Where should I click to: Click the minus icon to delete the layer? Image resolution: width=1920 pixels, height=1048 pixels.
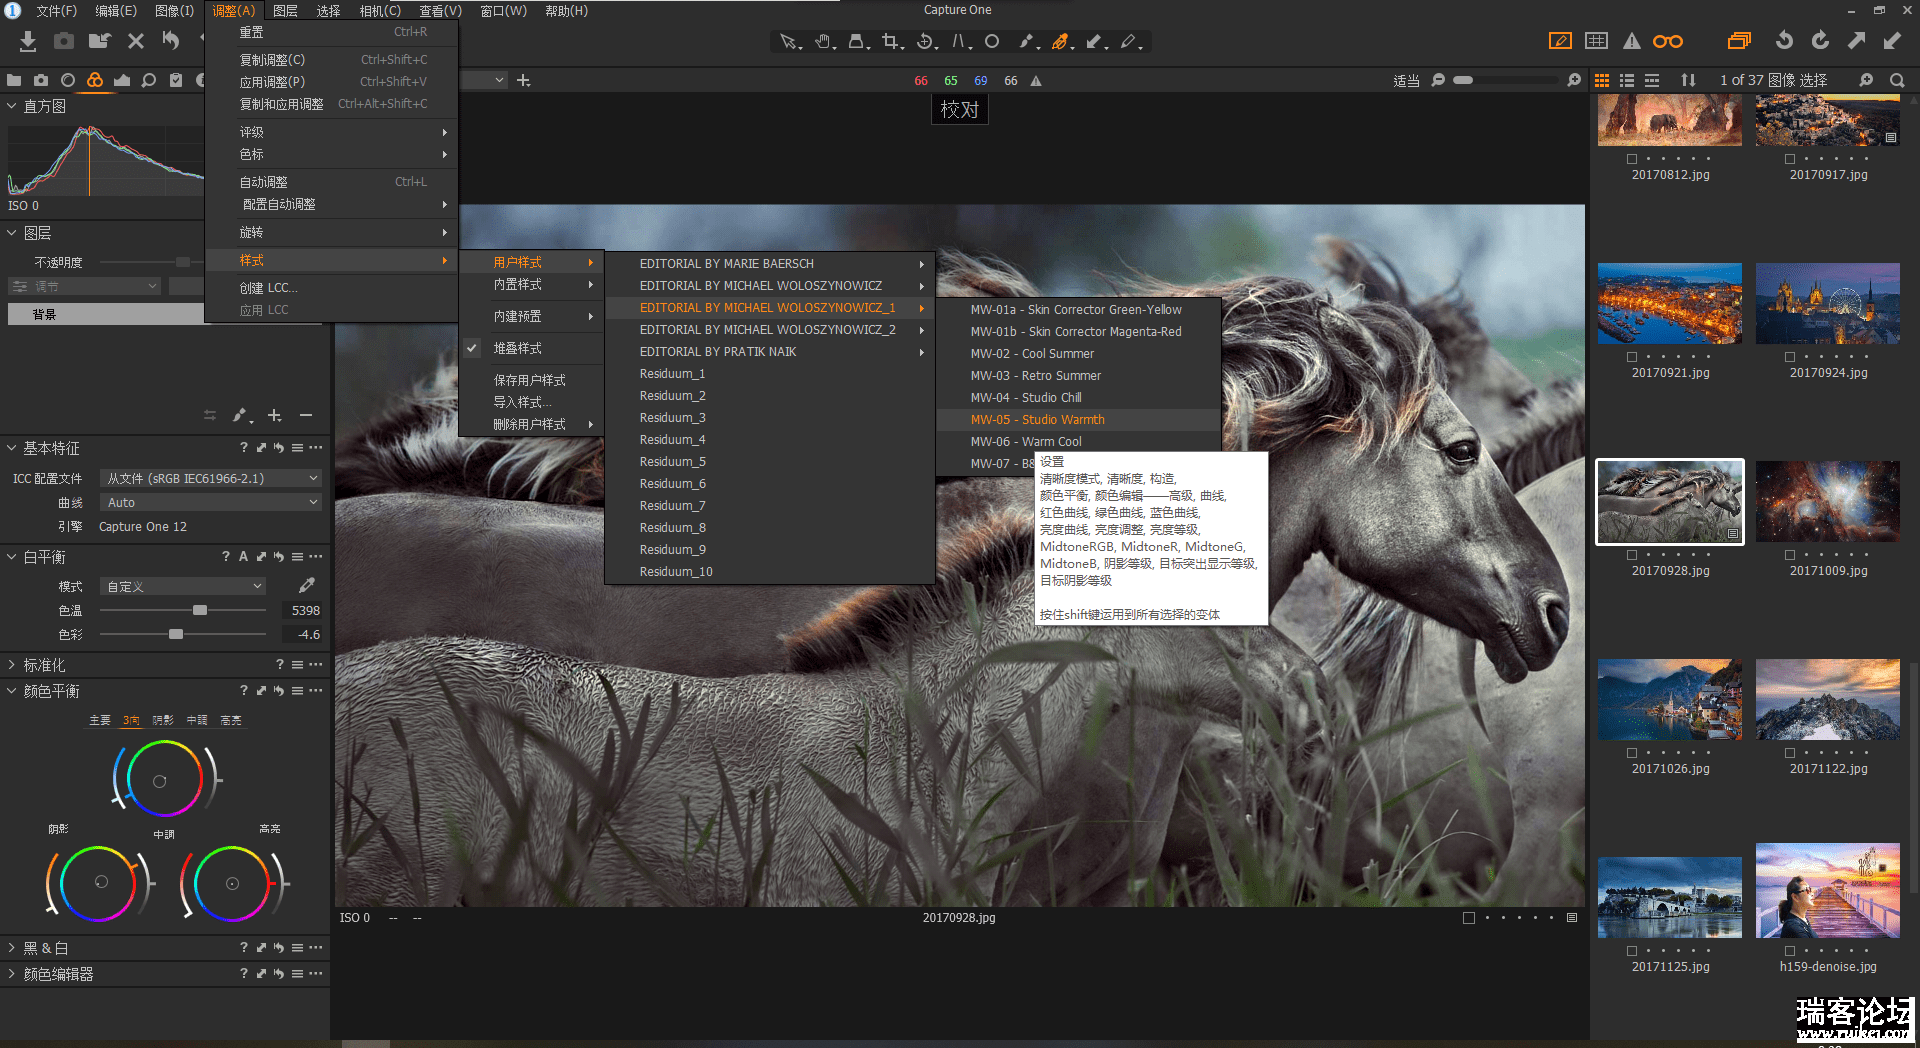[306, 415]
